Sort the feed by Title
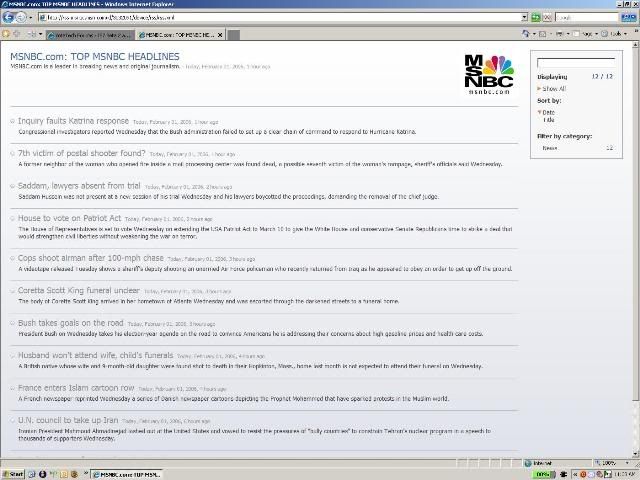The width and height of the screenshot is (640, 480). tap(548, 120)
